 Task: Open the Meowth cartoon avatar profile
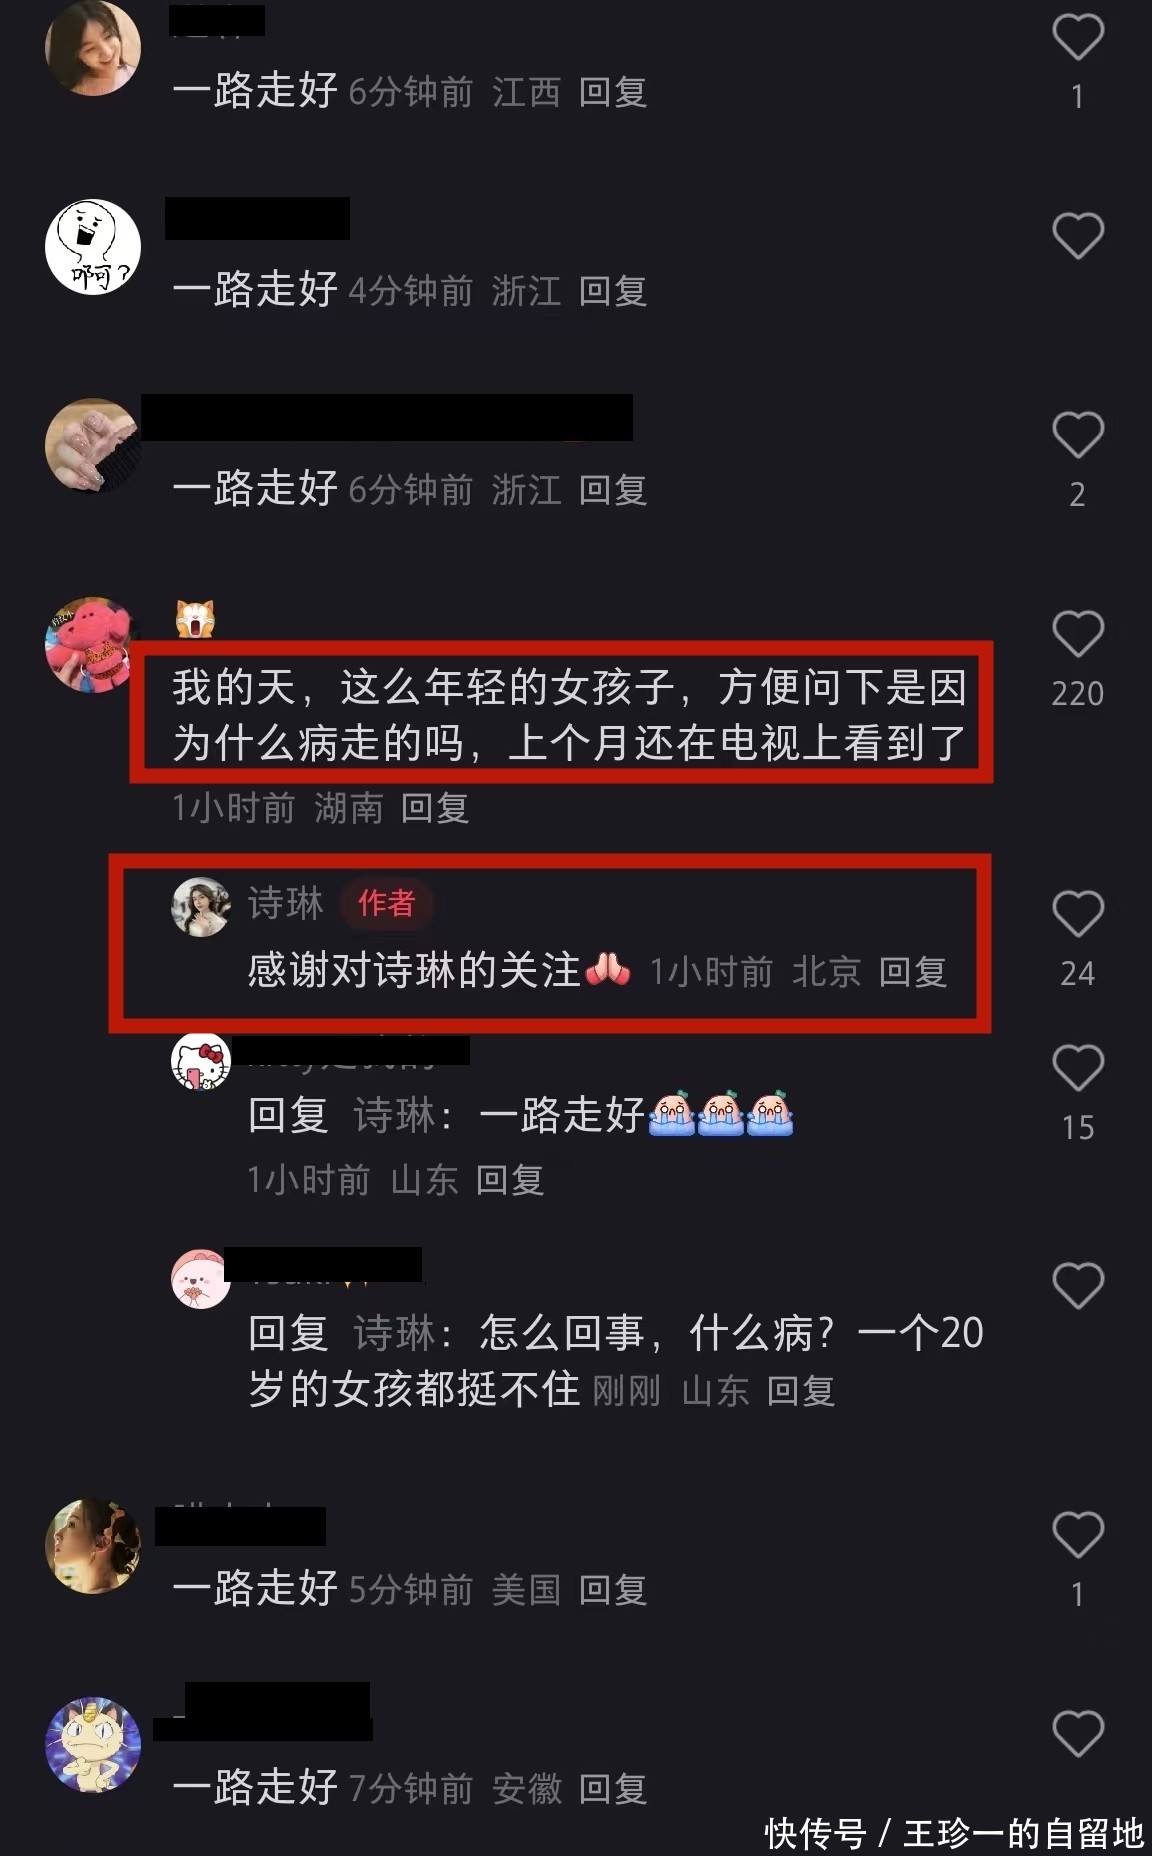pos(93,1745)
